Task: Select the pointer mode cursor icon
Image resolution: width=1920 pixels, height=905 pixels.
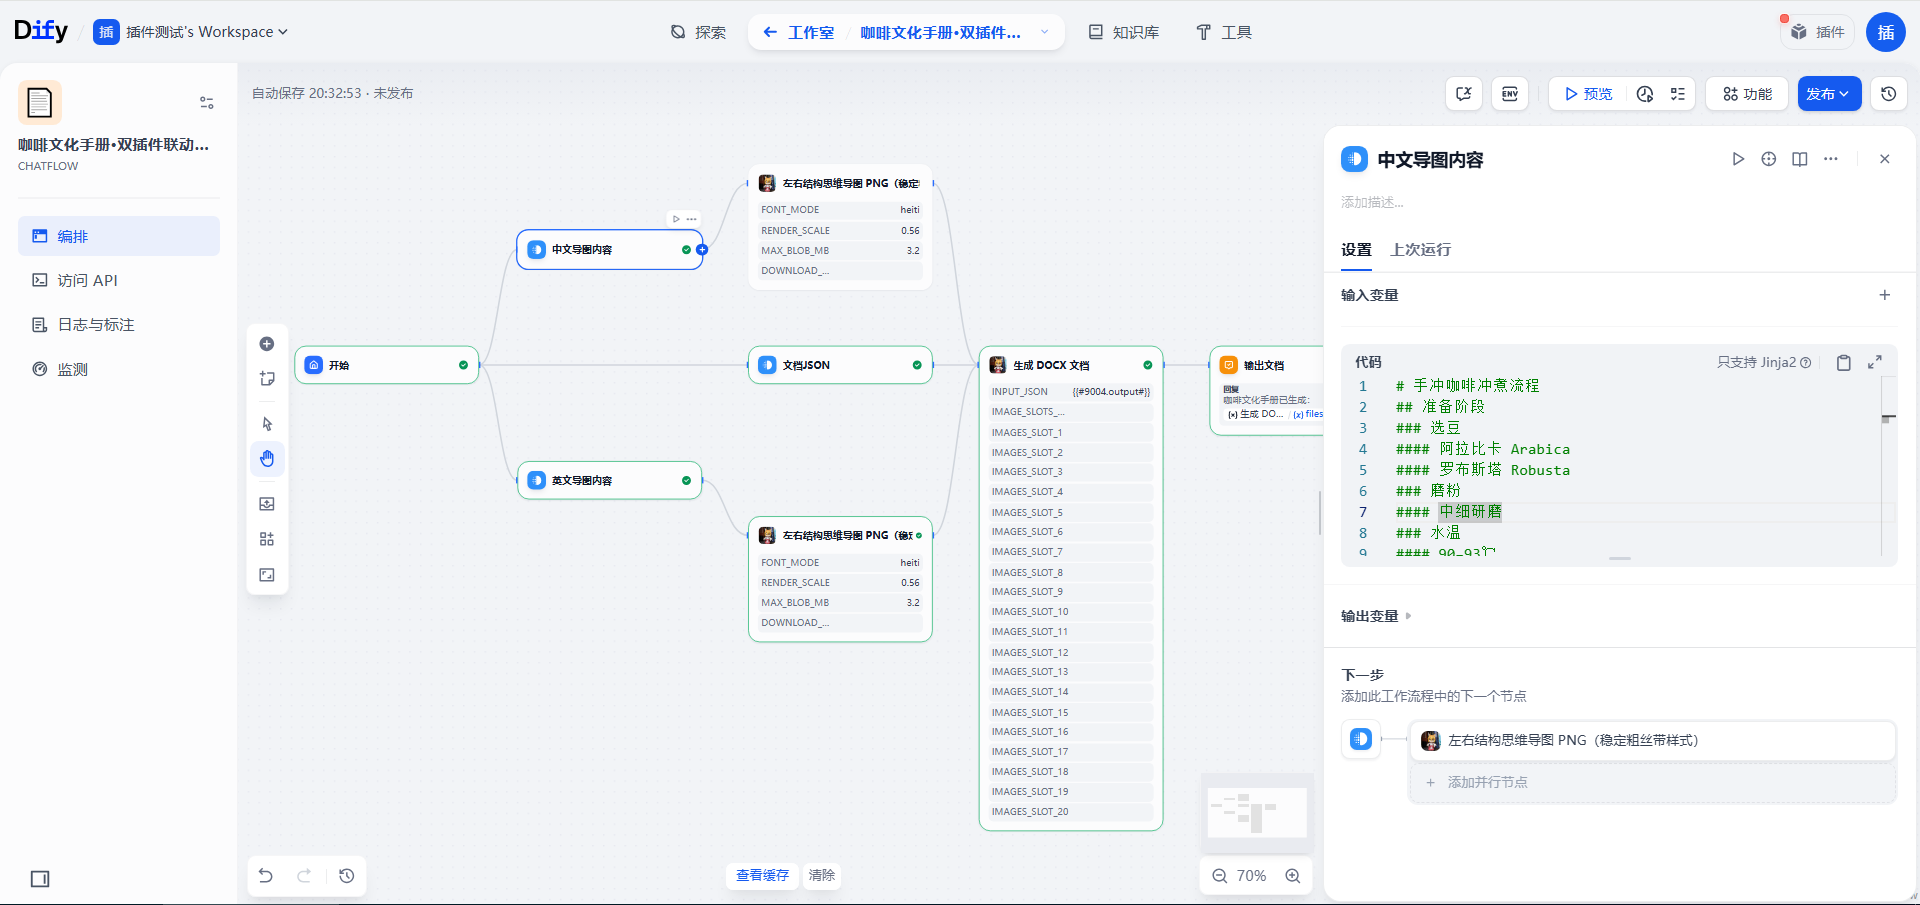Action: point(267,424)
